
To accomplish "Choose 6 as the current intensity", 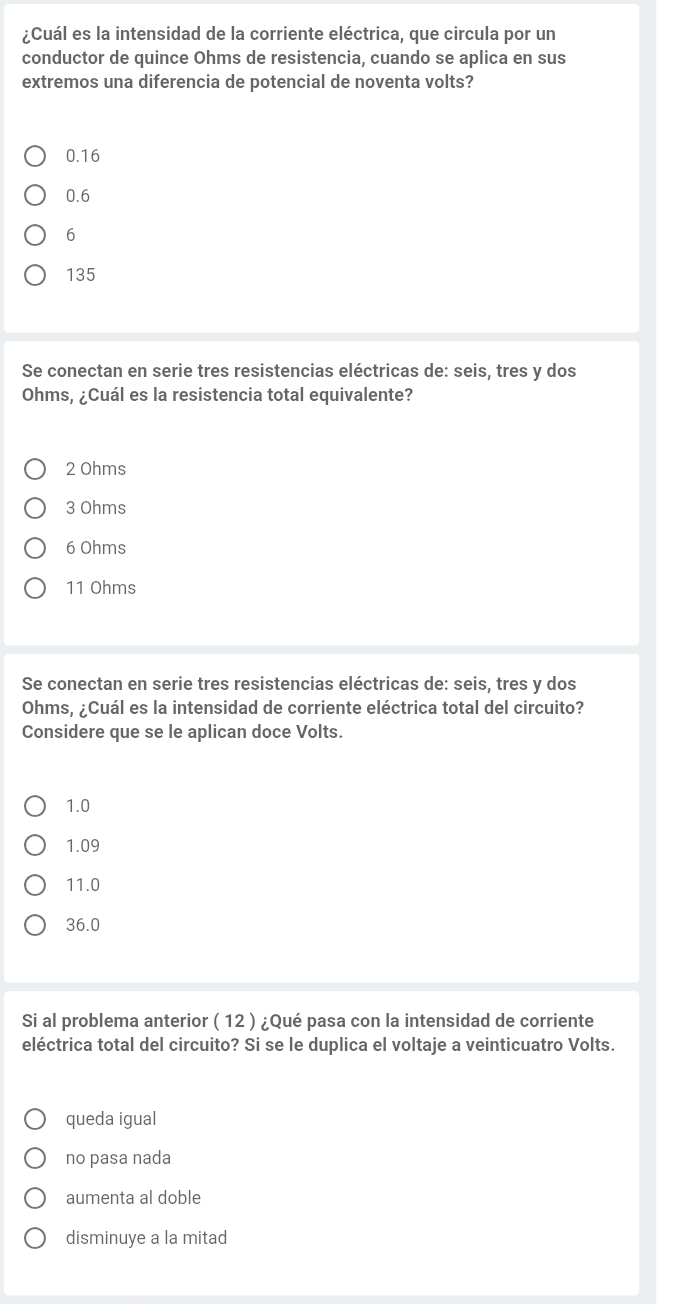I will (35, 236).
